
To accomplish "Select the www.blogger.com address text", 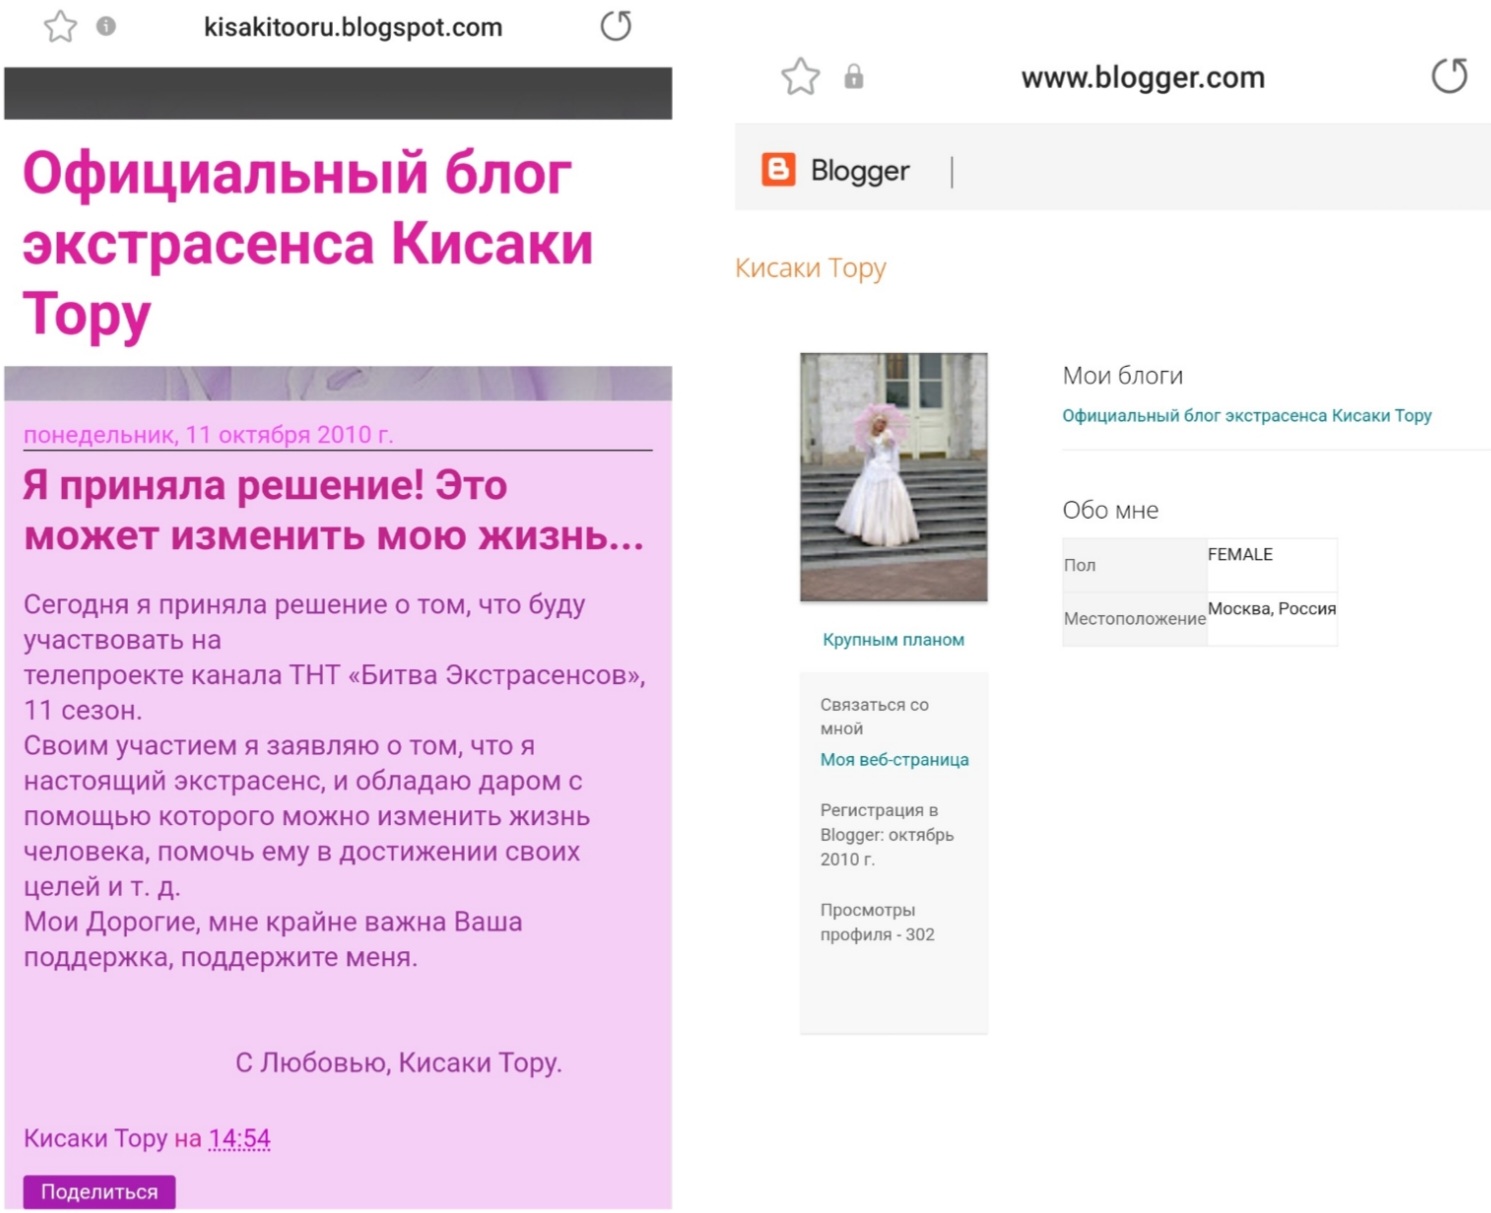I will click(1143, 77).
